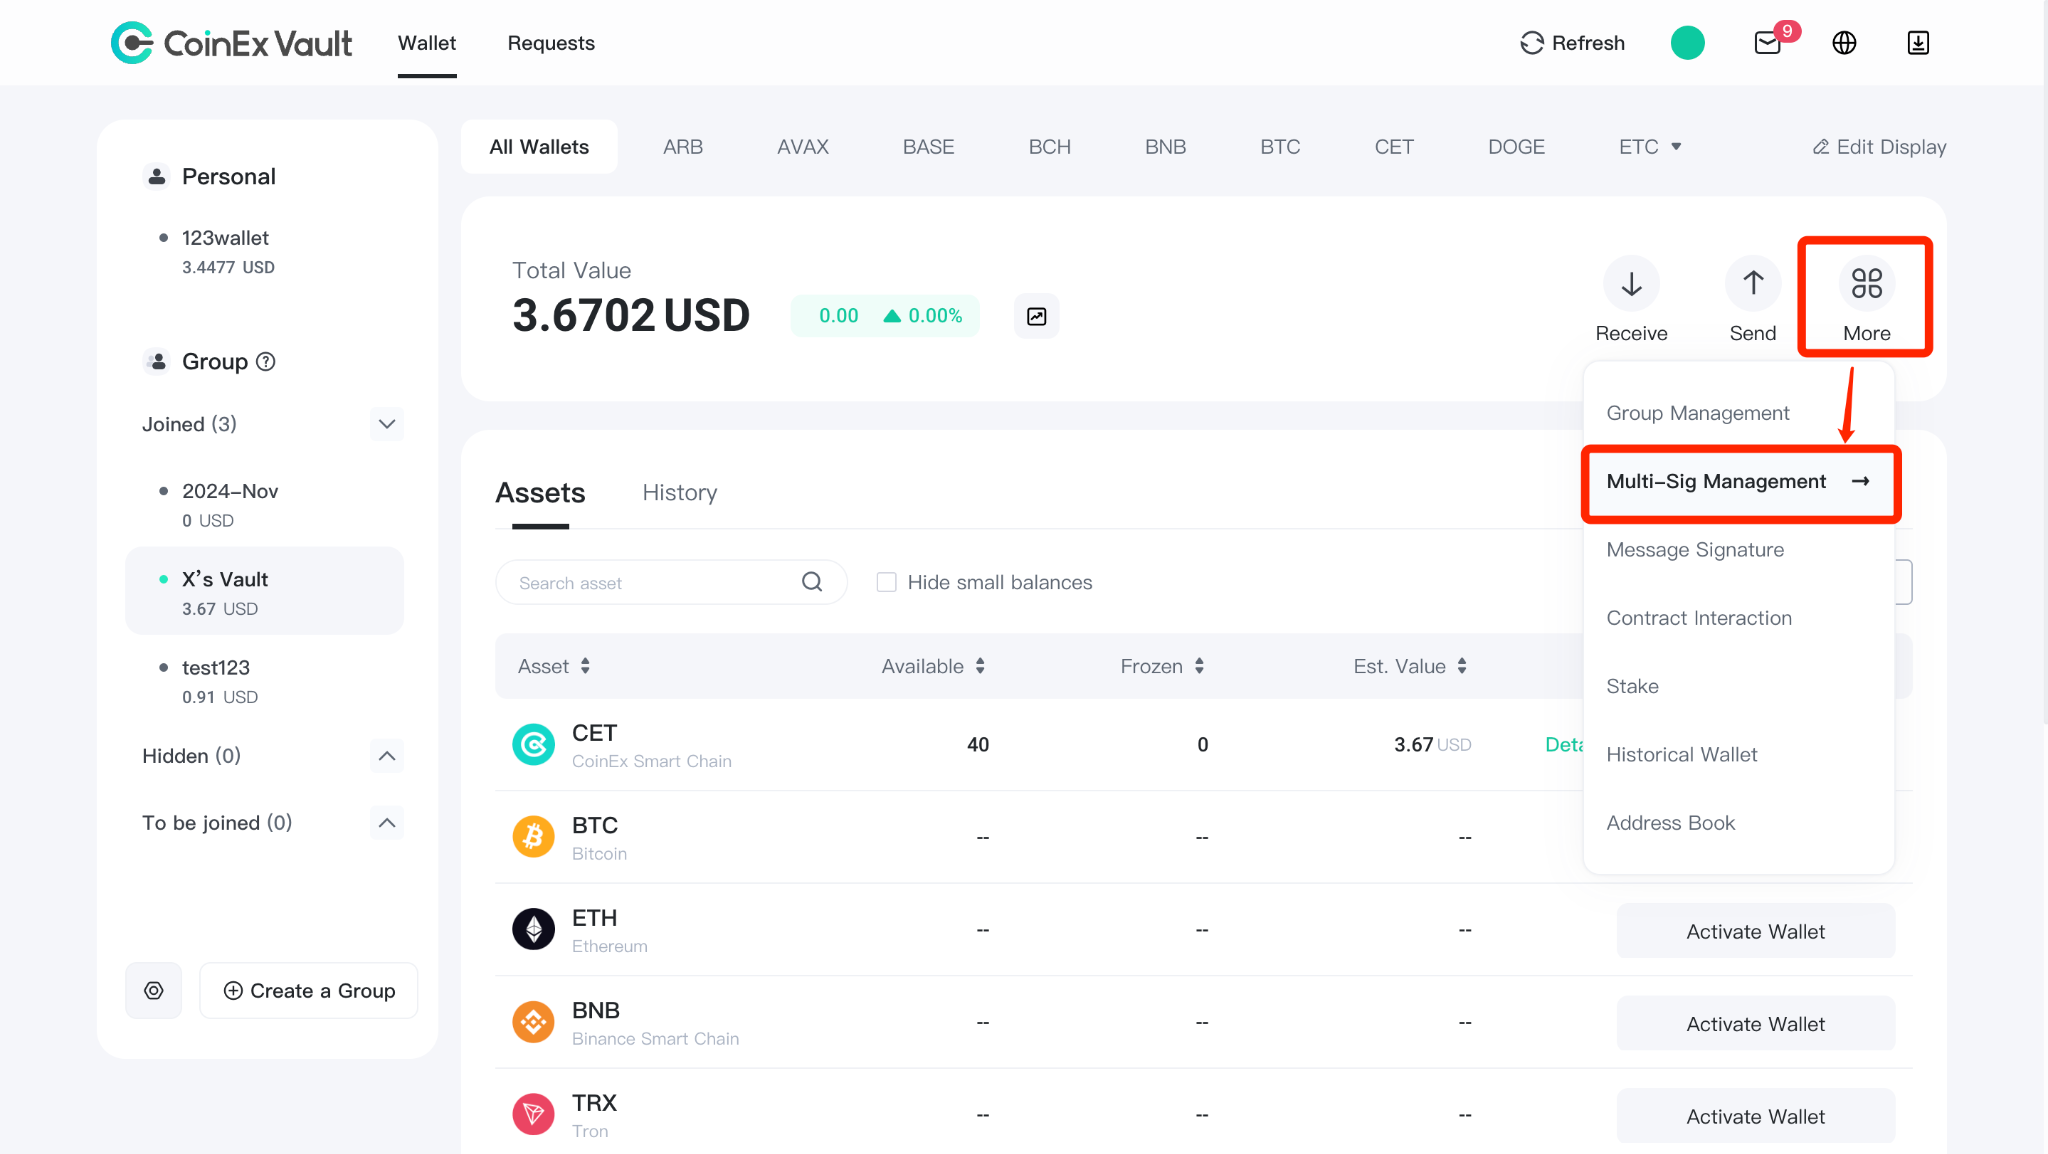Click the CET coin icon
Image resolution: width=2048 pixels, height=1154 pixels.
[534, 745]
